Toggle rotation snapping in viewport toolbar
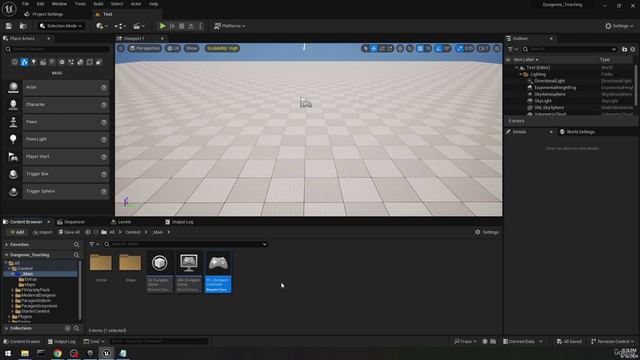This screenshot has height=360, width=640. click(439, 49)
